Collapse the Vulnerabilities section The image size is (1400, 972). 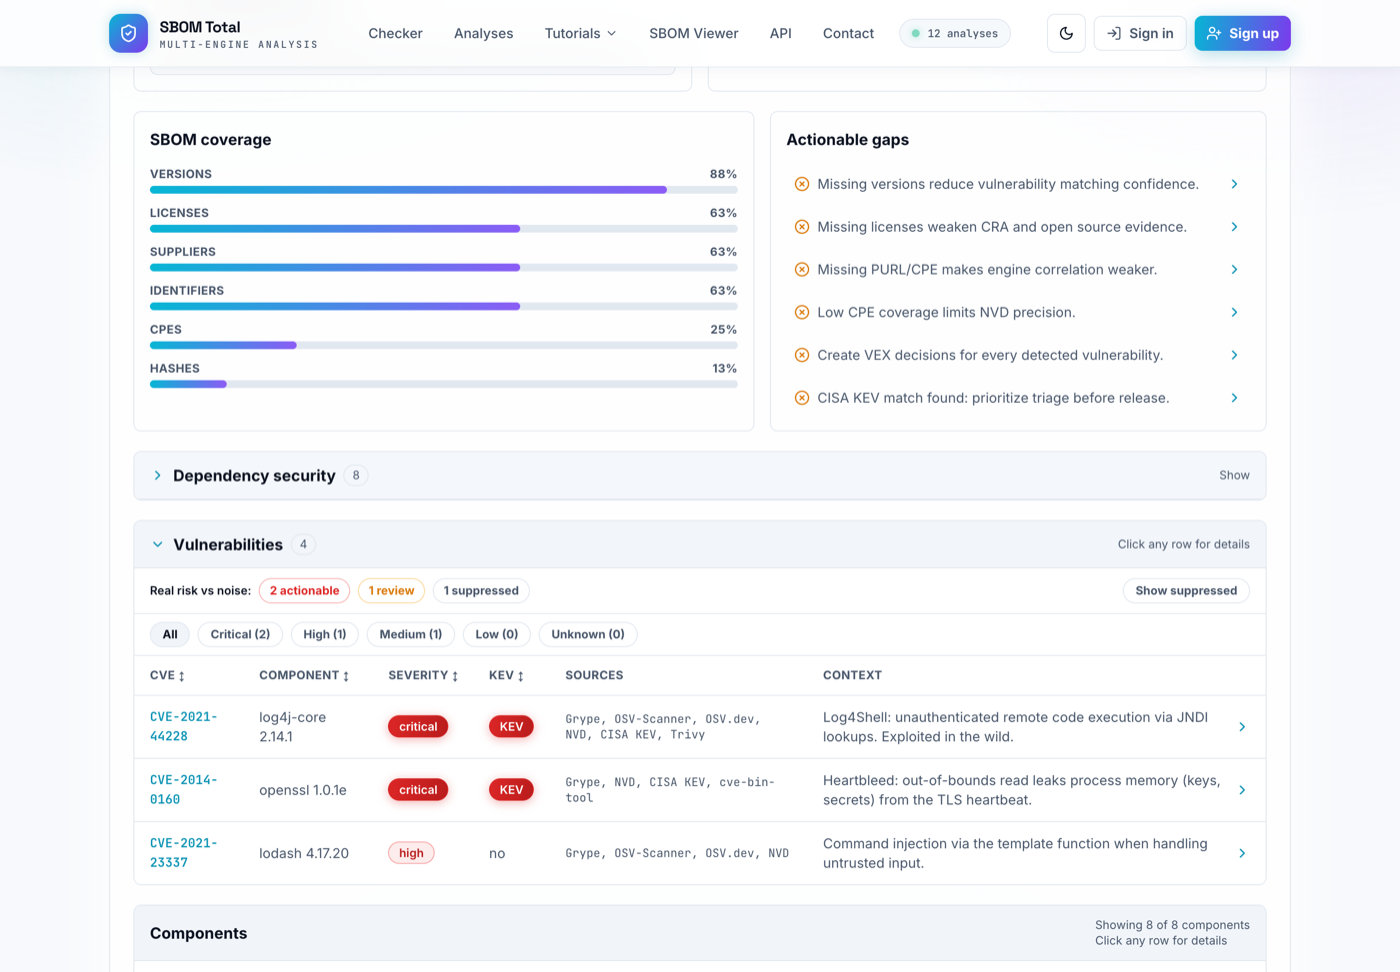[x=157, y=544]
